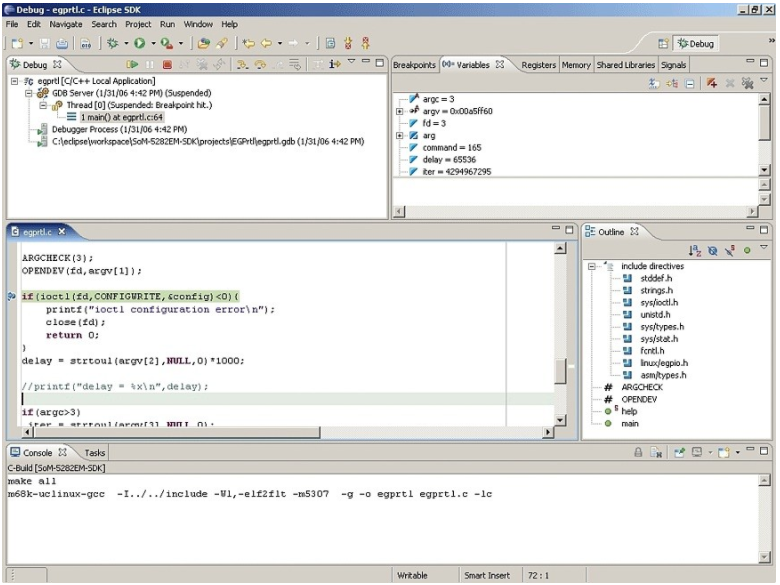780x585 pixels.
Task: Toggle Hide Static Members in Outline
Action: 729,251
